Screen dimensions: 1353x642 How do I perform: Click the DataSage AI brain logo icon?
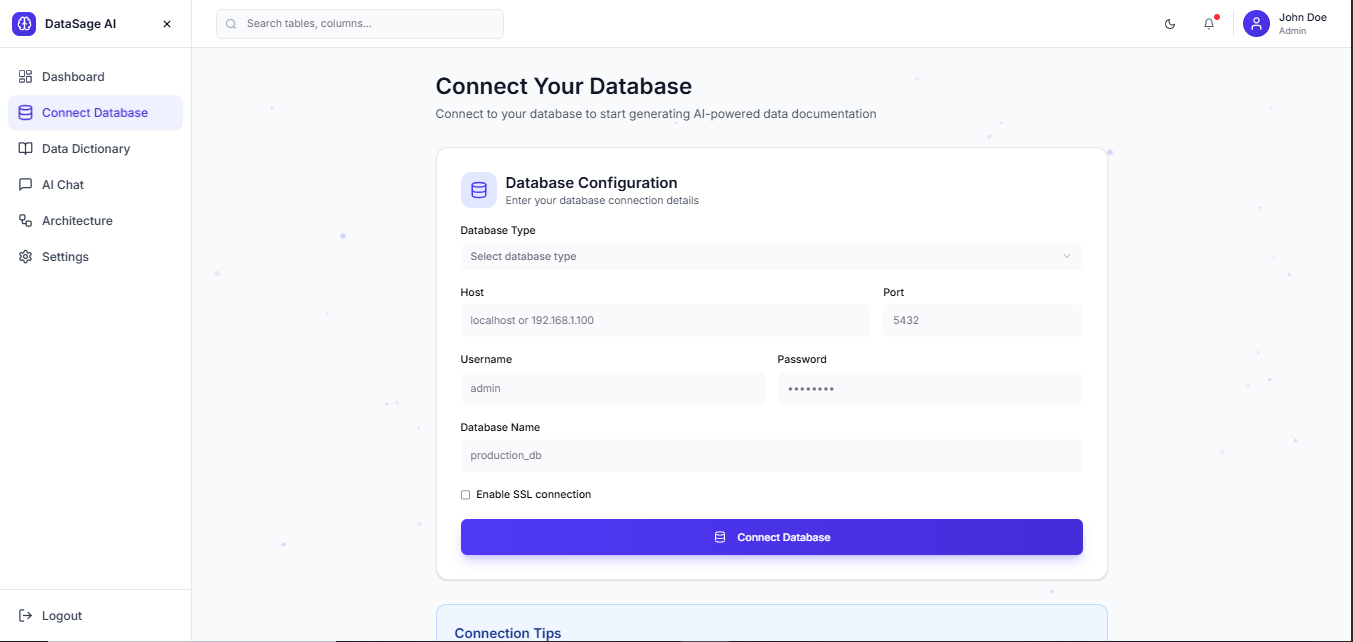tap(24, 24)
